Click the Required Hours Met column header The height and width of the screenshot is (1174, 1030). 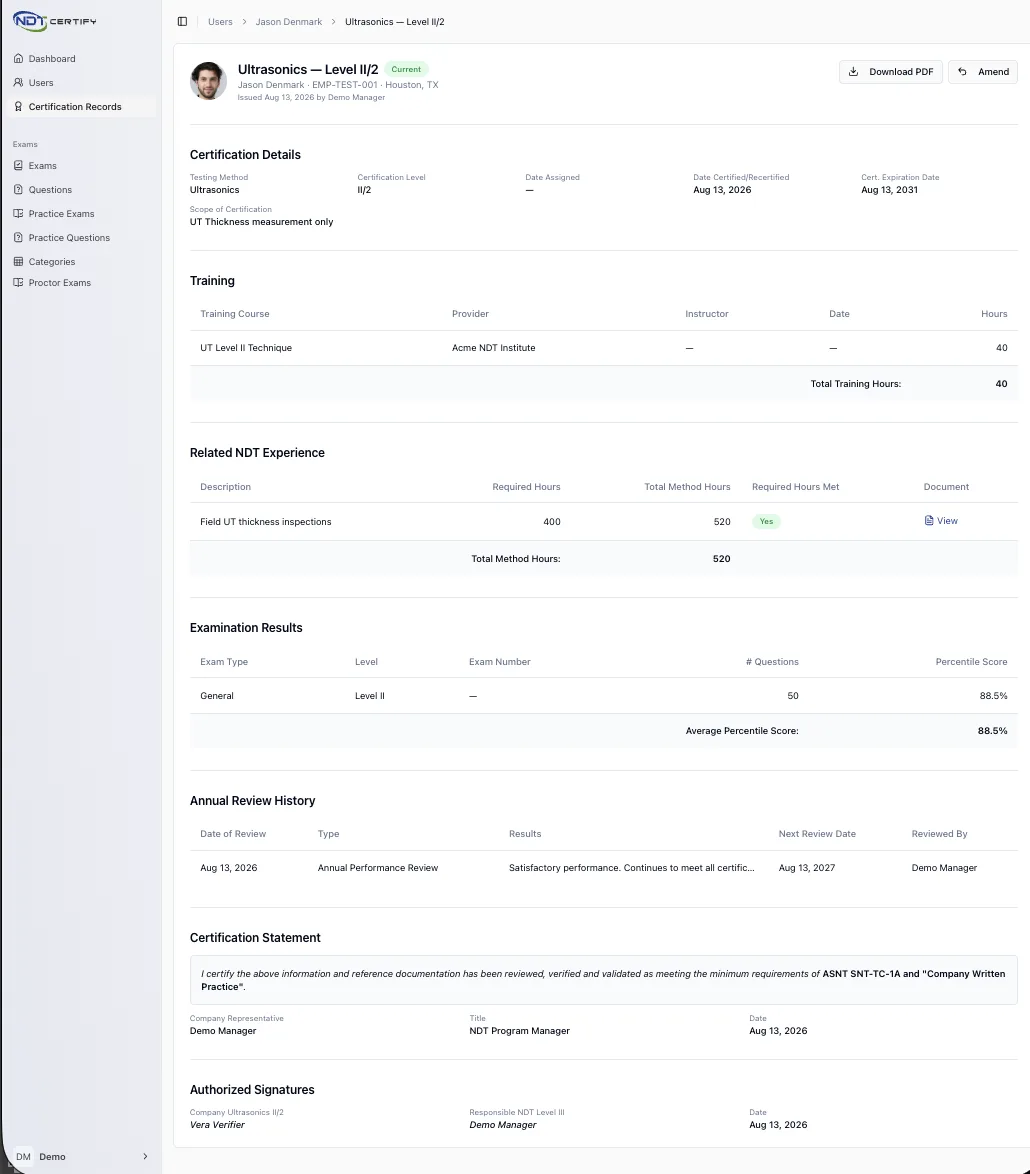tap(796, 487)
